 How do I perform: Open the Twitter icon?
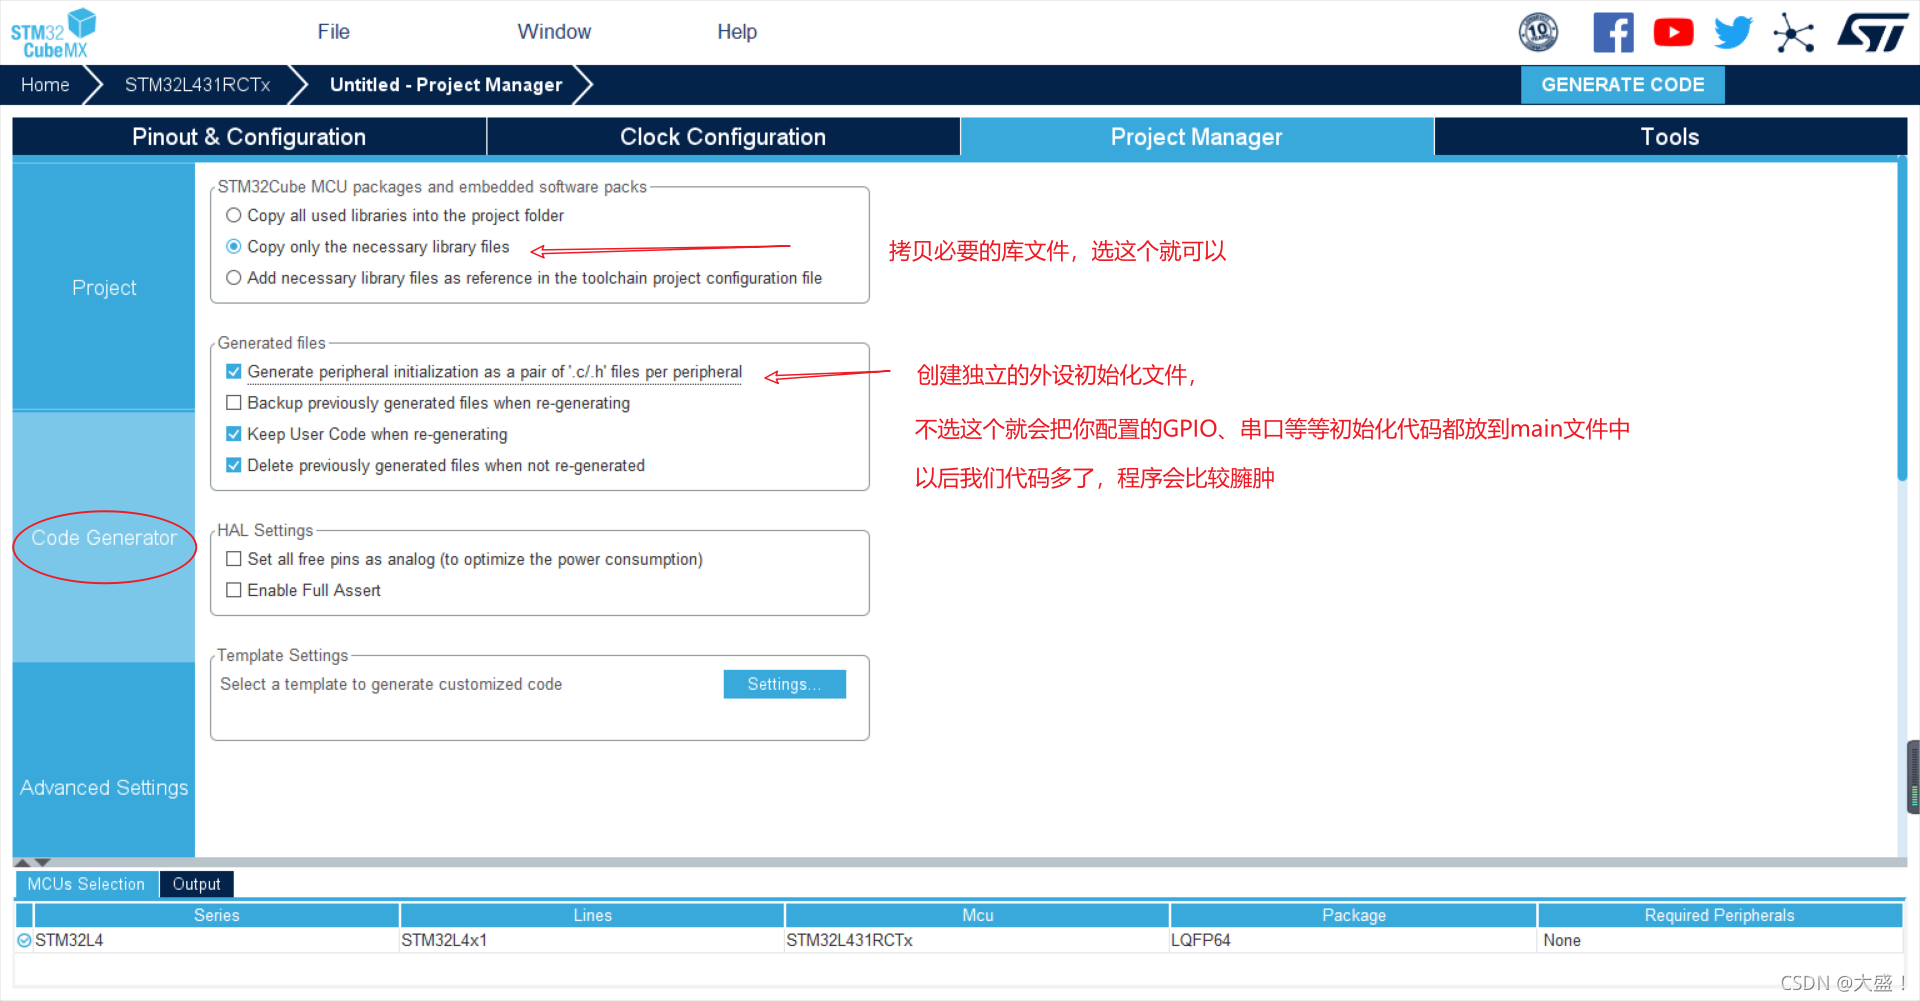pos(1733,32)
